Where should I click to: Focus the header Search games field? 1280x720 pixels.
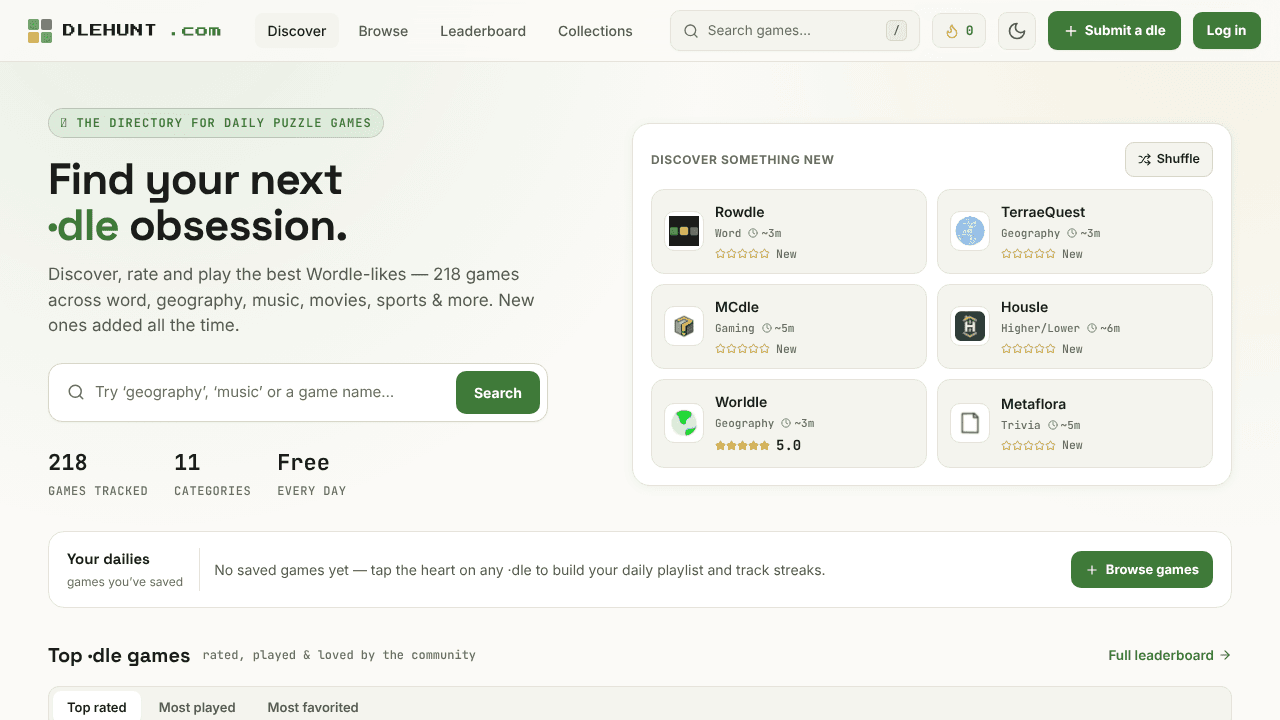[x=795, y=31]
